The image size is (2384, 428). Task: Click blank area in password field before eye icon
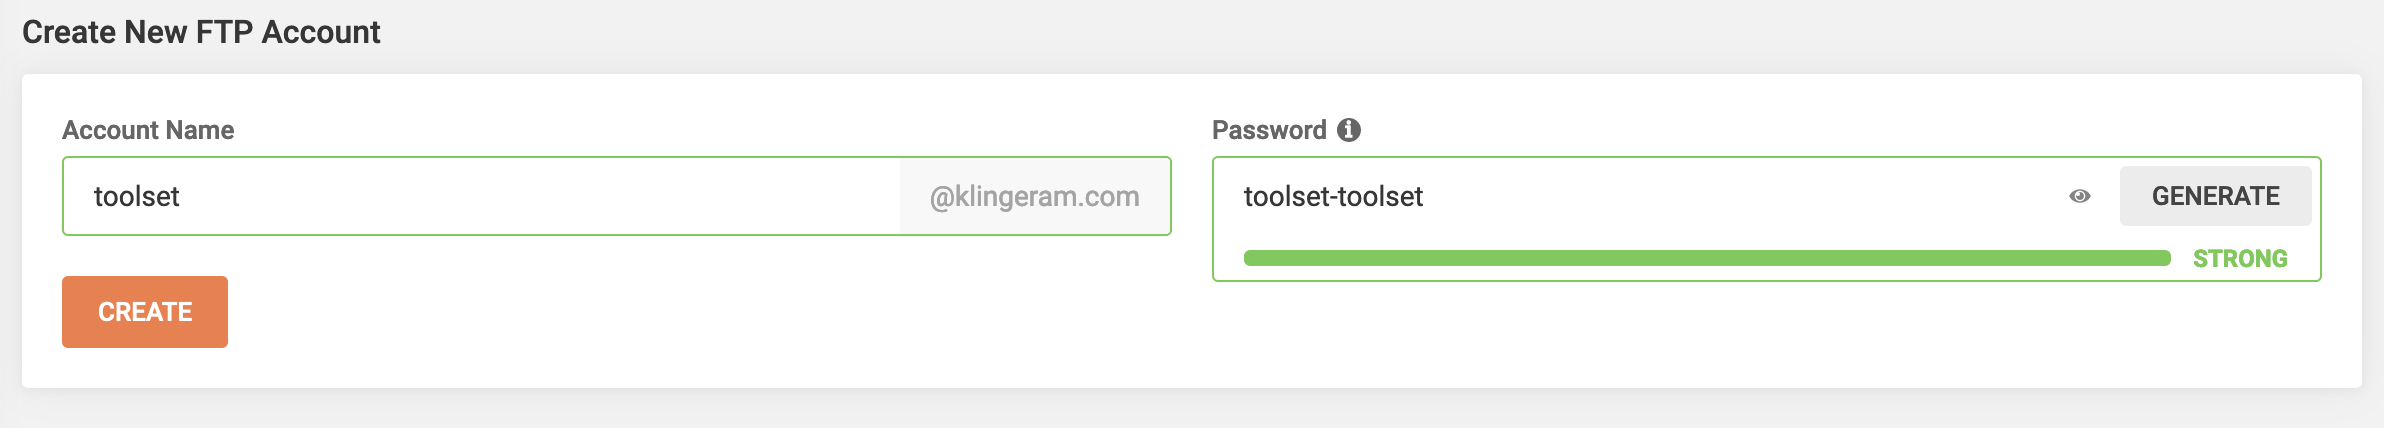tap(1750, 196)
